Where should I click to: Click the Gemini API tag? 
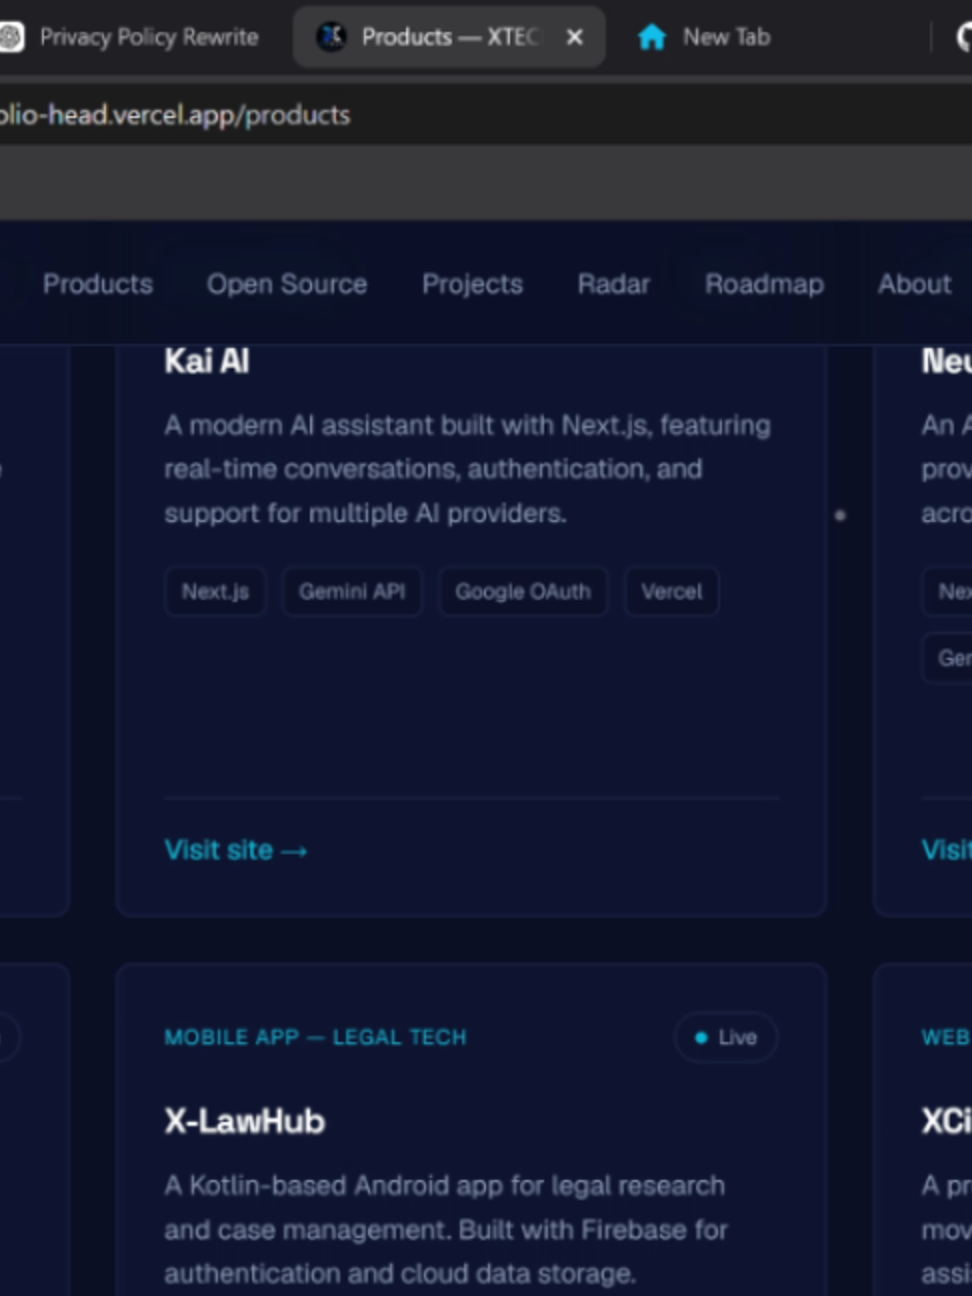[x=352, y=591]
